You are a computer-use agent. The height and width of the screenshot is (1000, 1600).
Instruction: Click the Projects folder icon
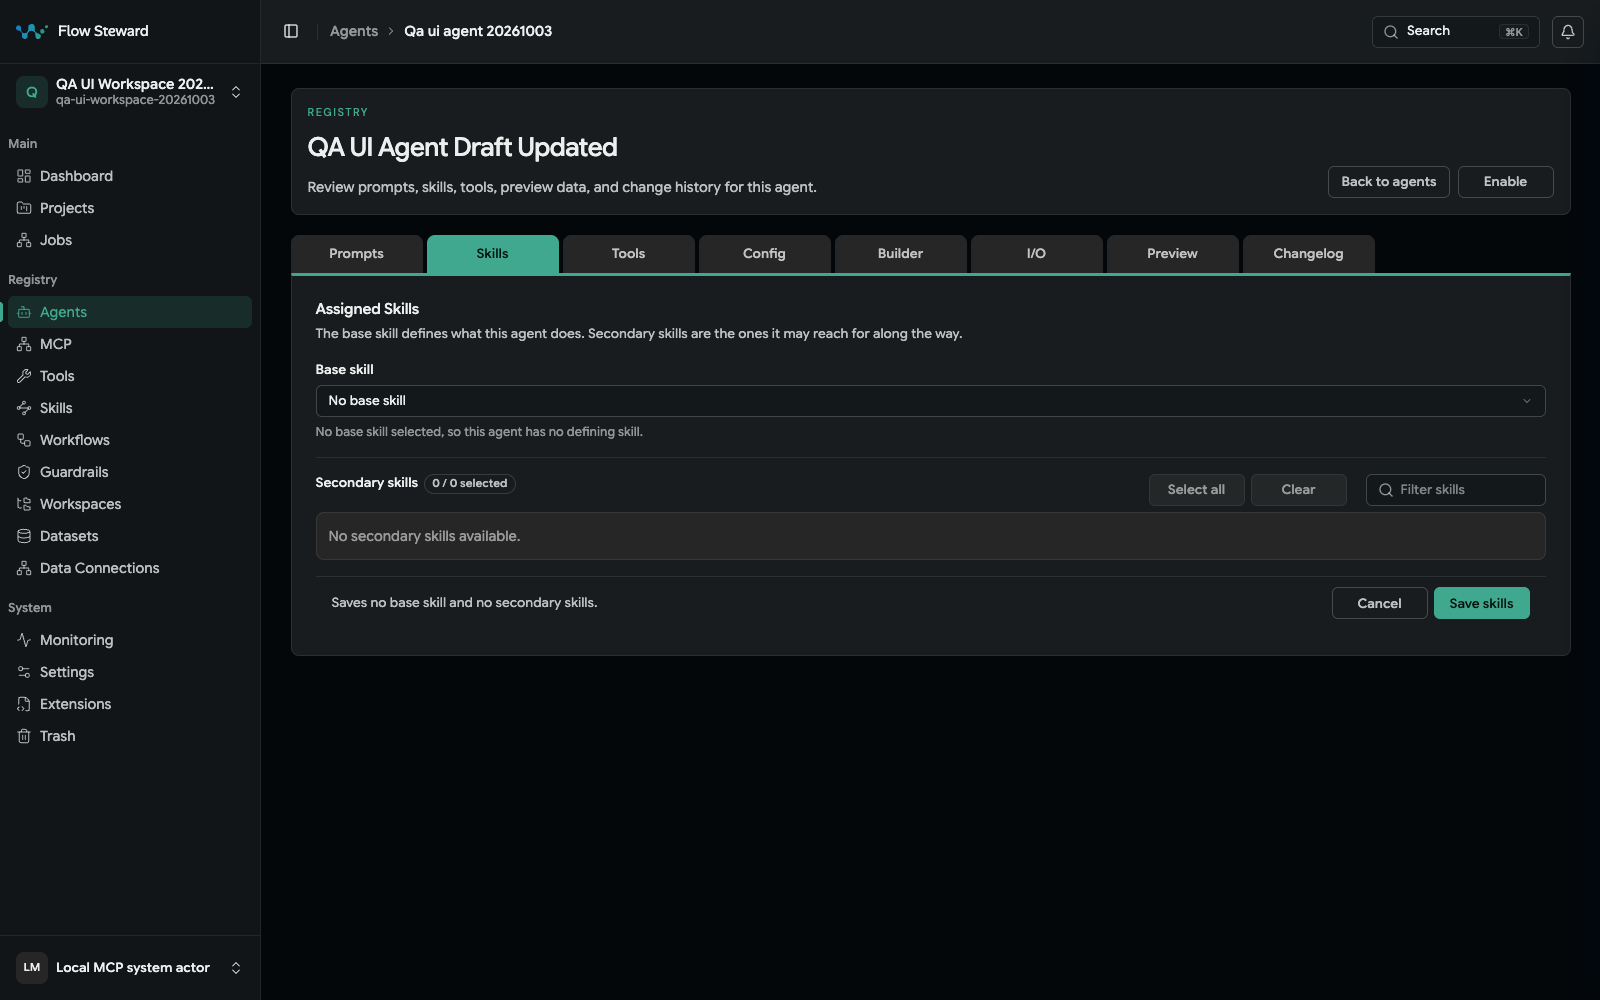click(x=24, y=208)
